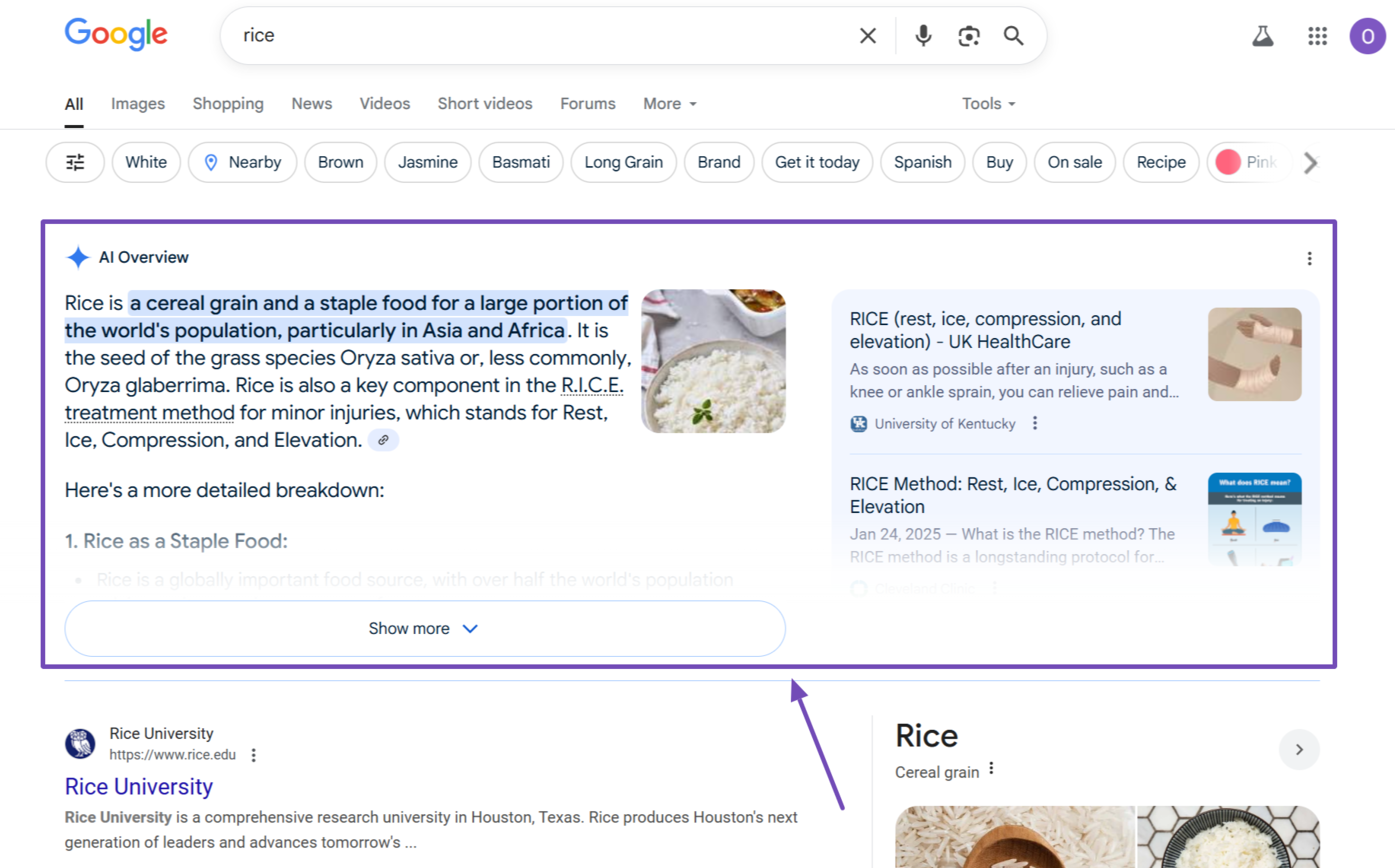
Task: Click the Google logo
Action: [116, 35]
